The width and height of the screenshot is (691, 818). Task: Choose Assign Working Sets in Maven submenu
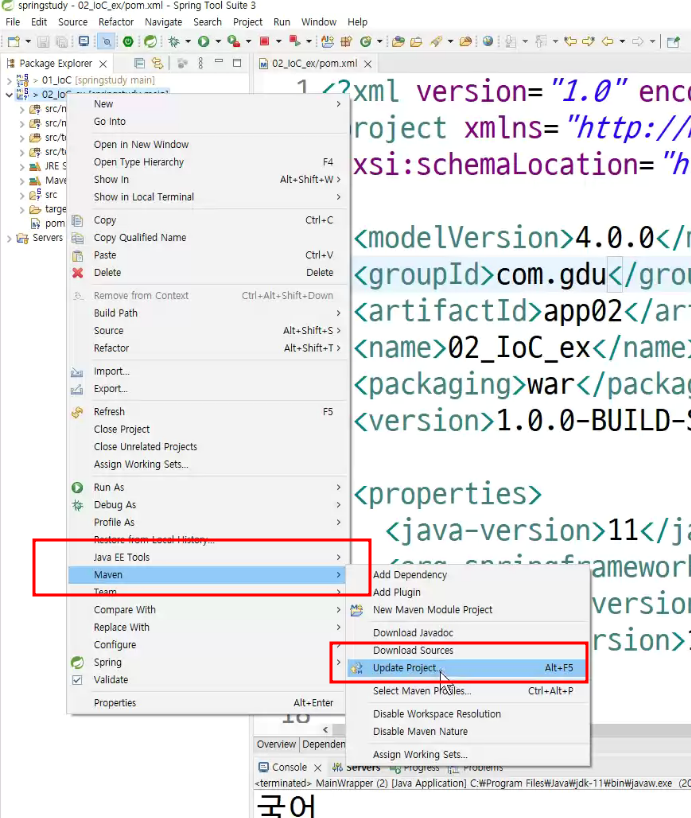pos(468,754)
